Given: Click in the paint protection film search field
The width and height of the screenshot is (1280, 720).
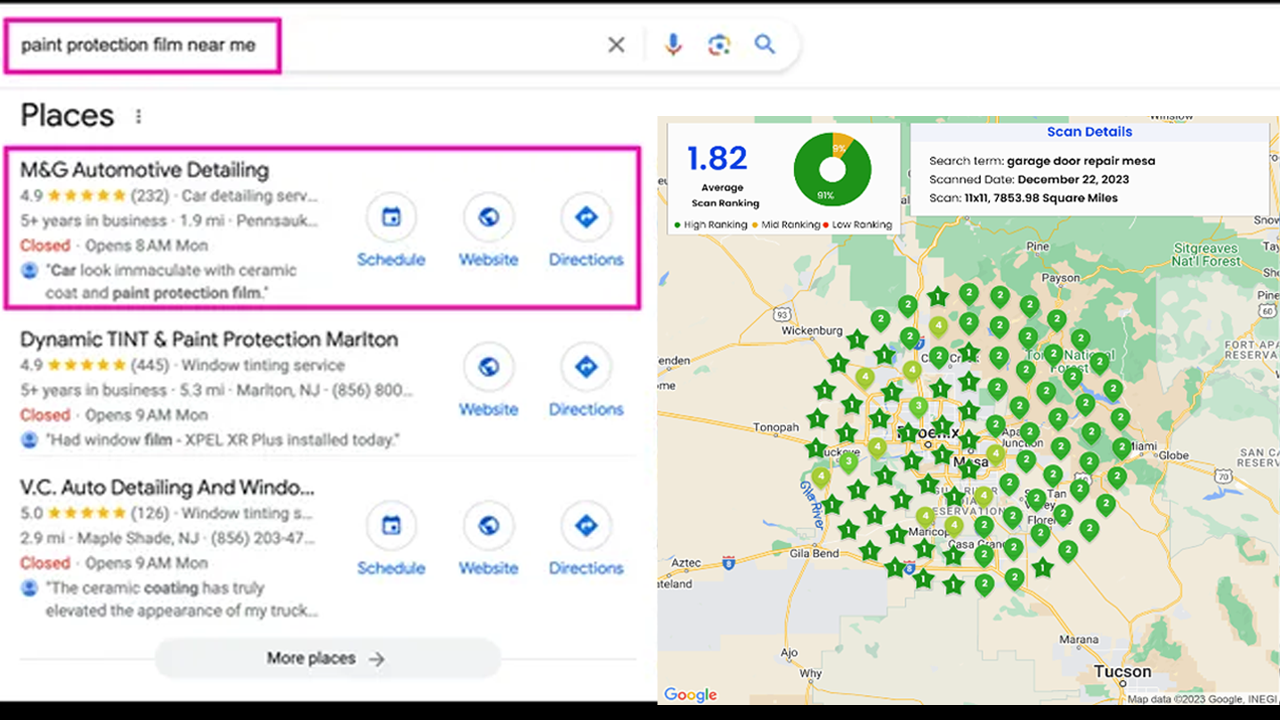Looking at the screenshot, I should tap(140, 45).
